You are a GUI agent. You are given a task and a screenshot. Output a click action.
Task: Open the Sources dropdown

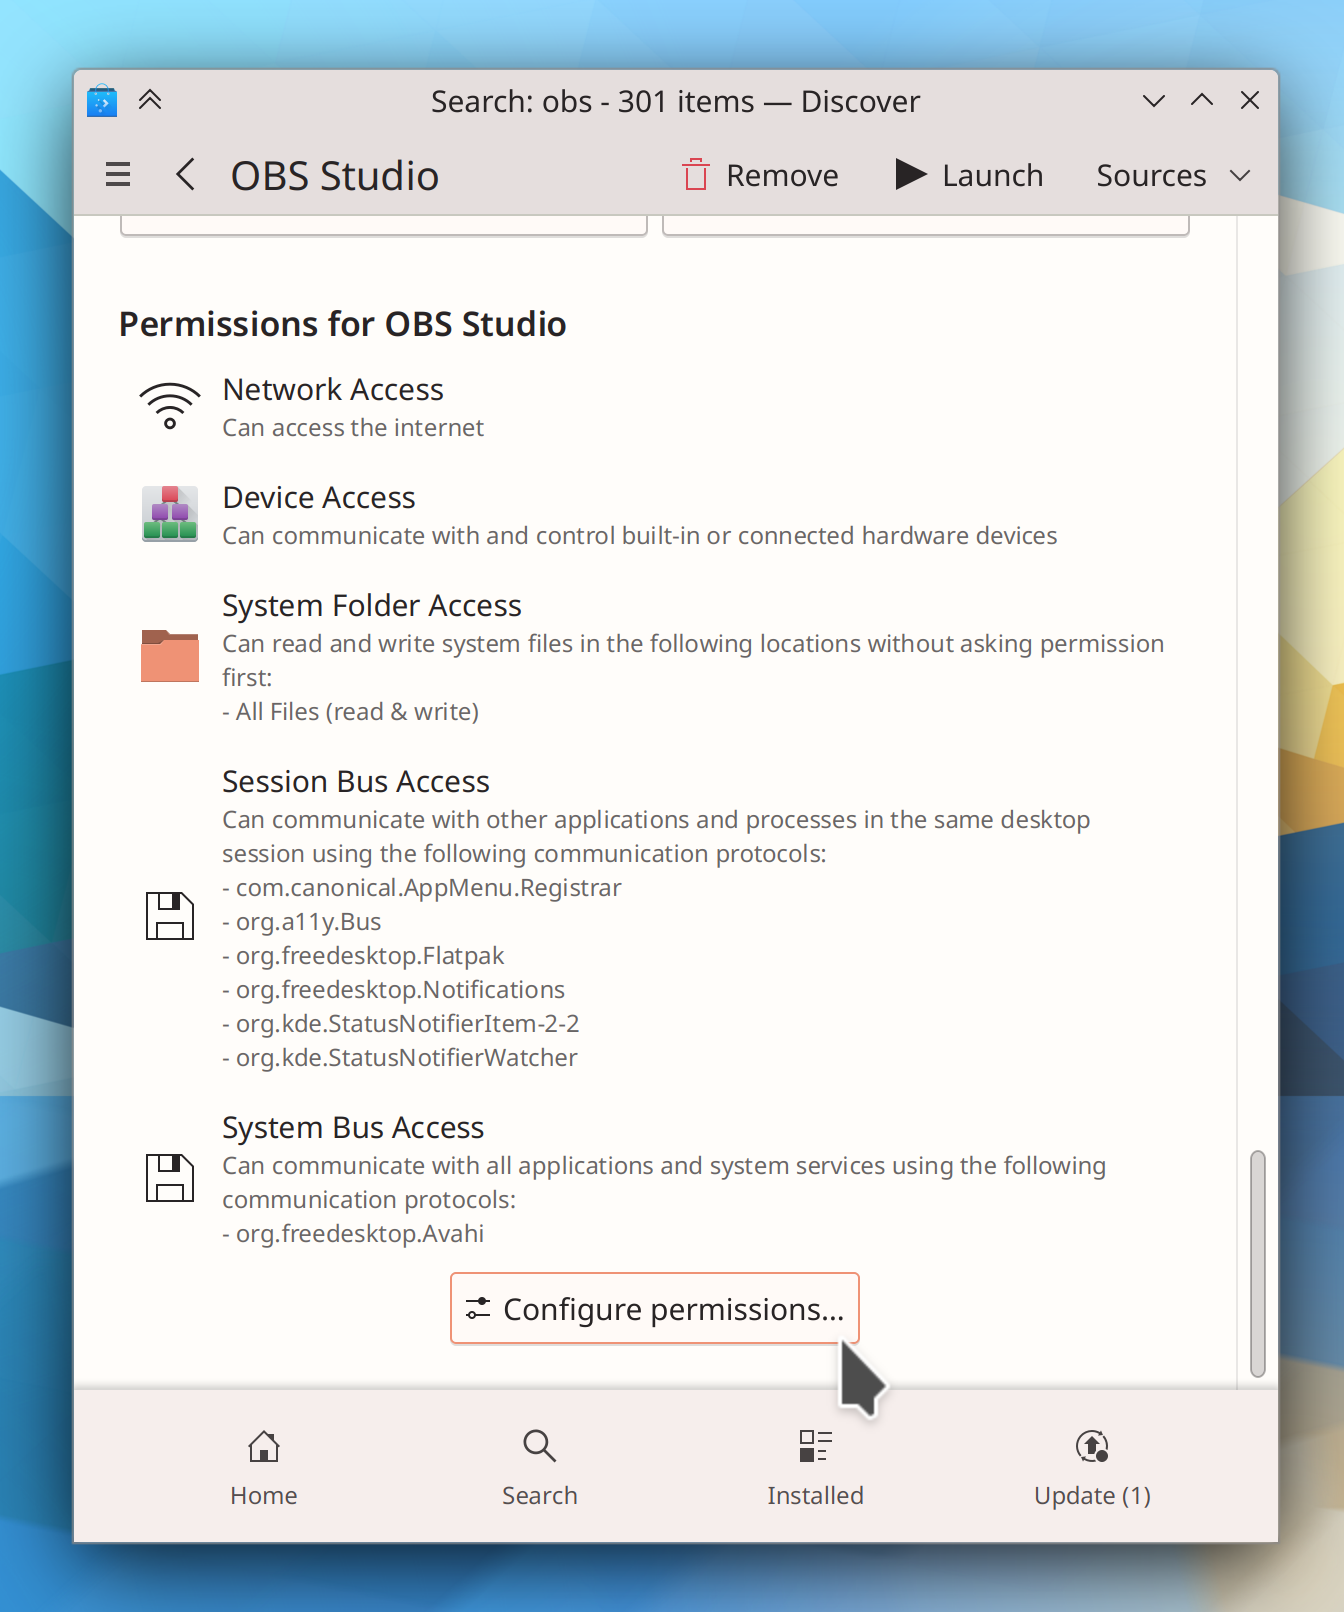pyautogui.click(x=1174, y=175)
